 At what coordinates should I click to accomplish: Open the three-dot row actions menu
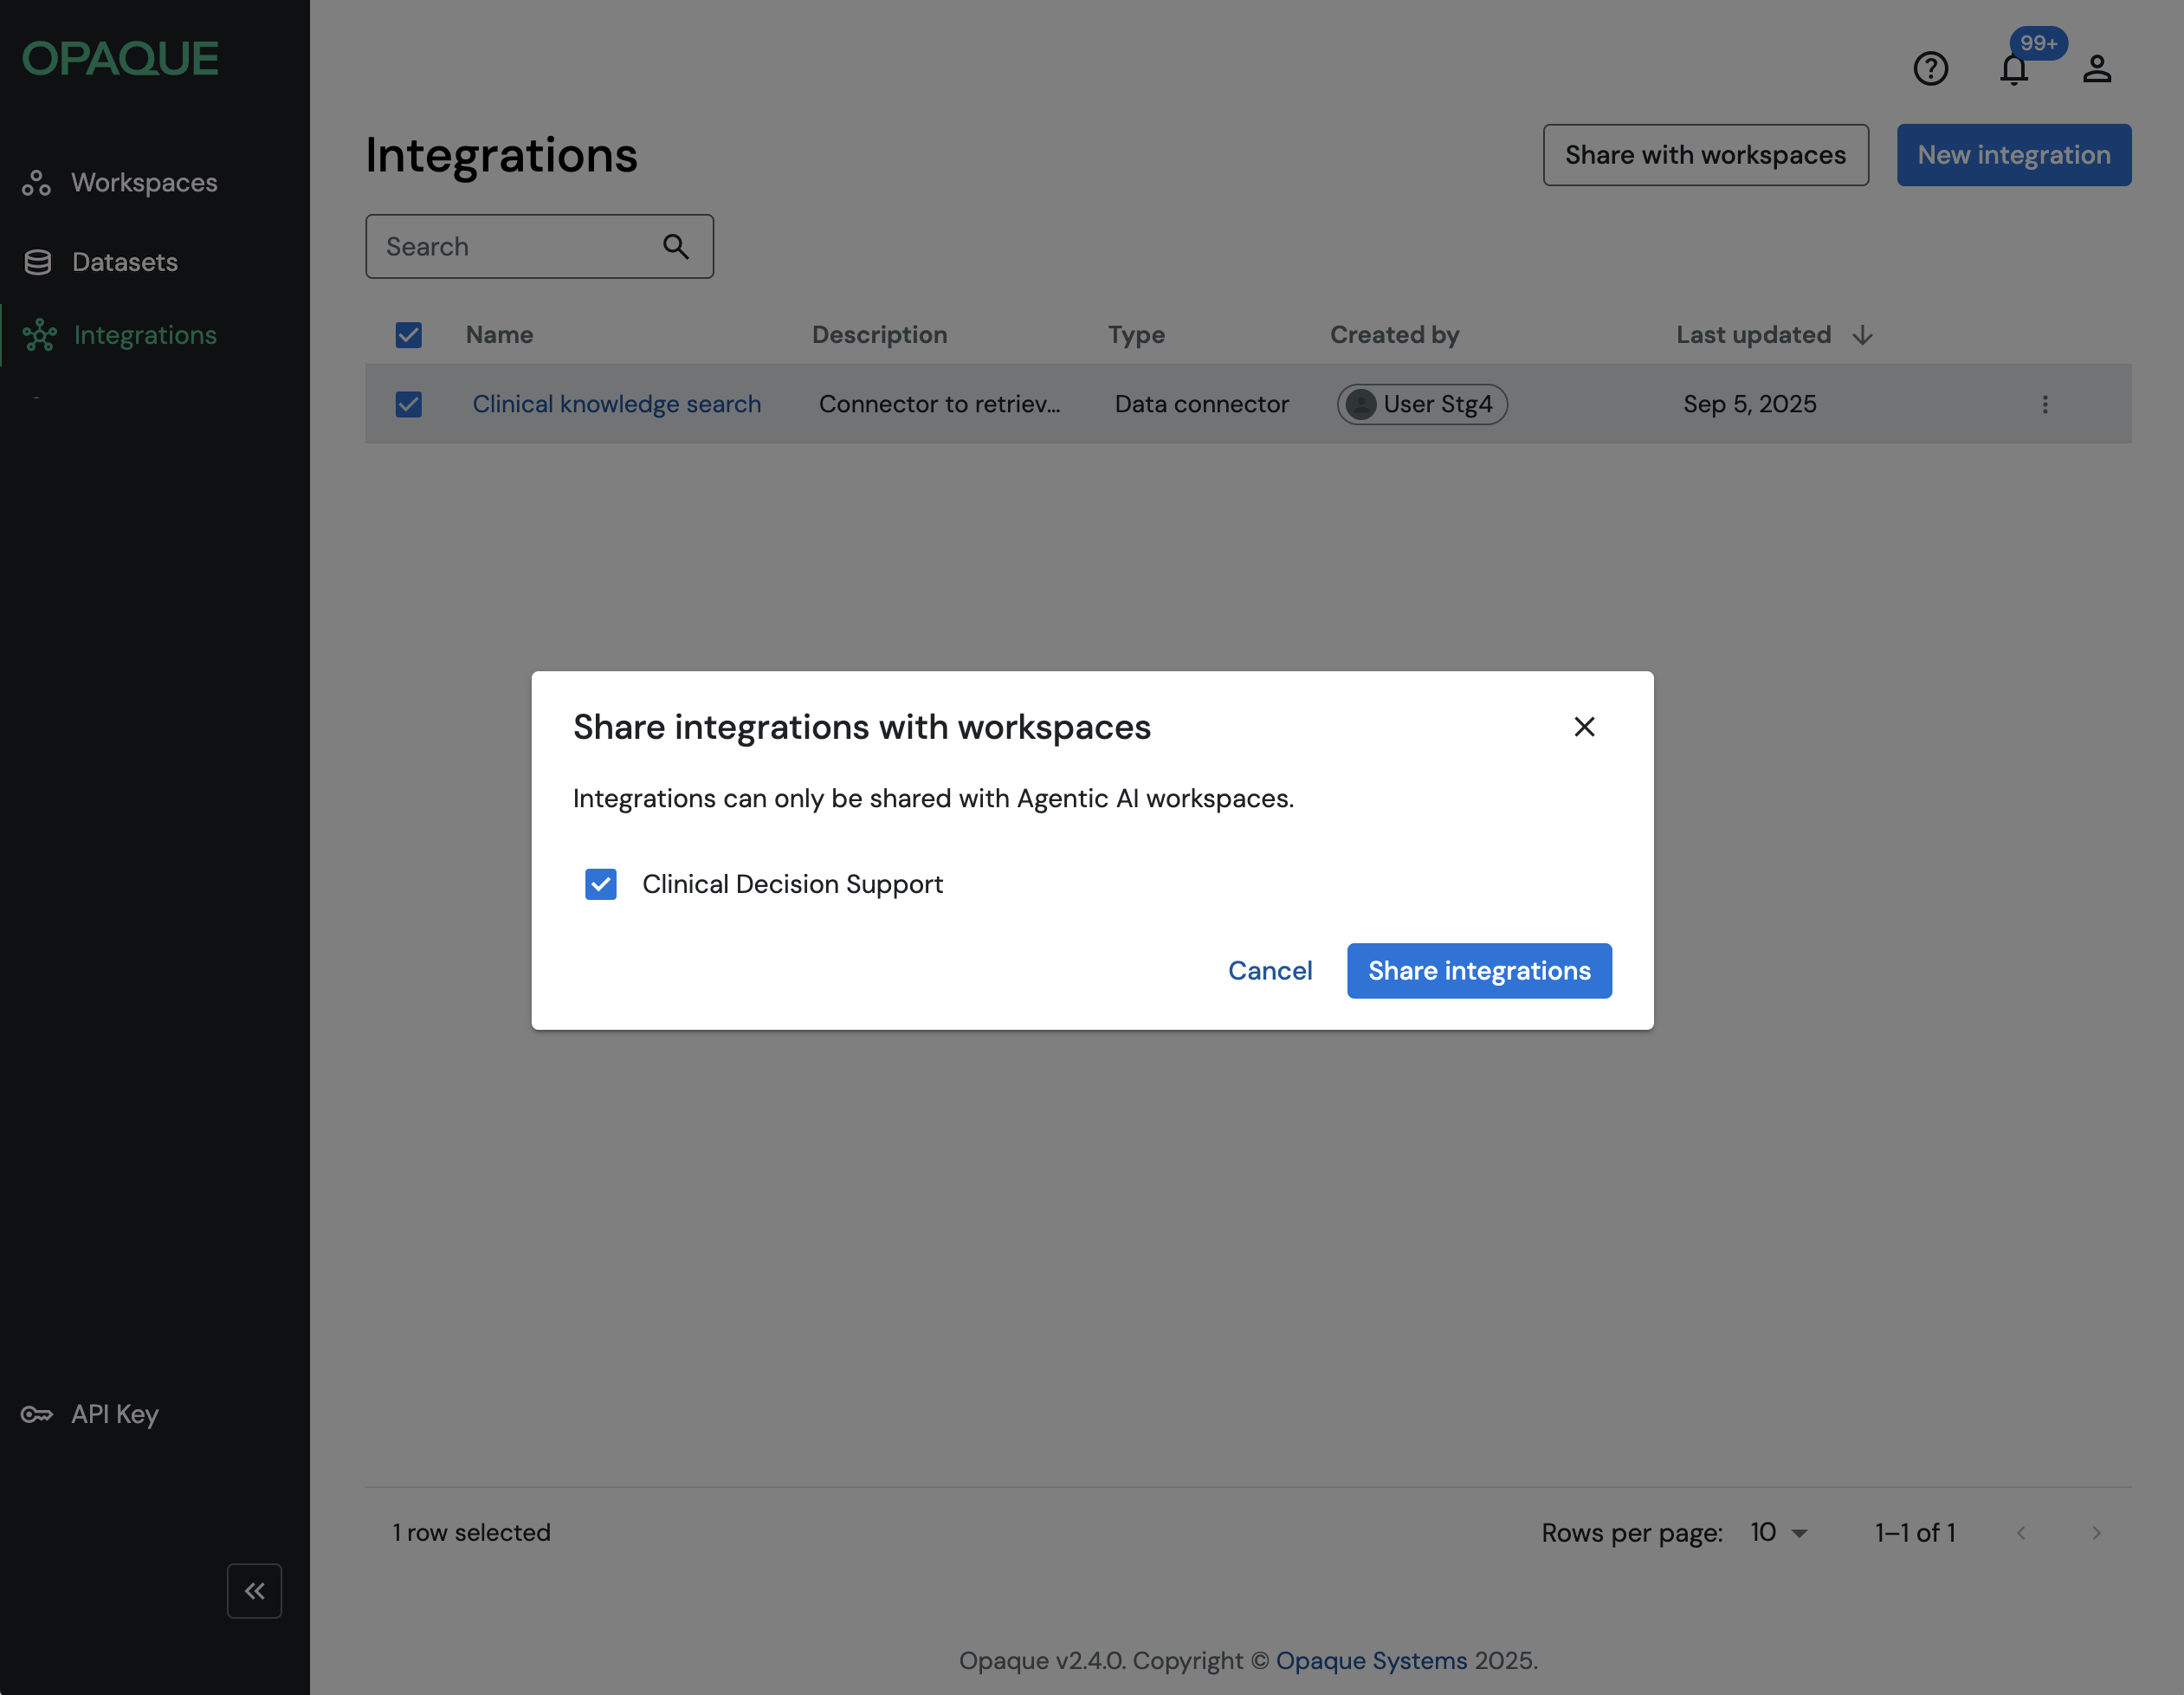pos(2044,404)
